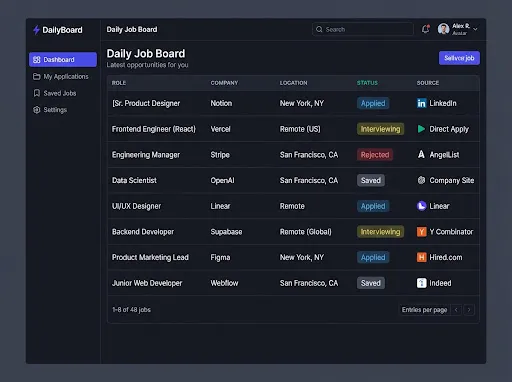Viewport: 512px width, 382px height.
Task: Click the Stripe company cell
Action: pyautogui.click(x=220, y=155)
